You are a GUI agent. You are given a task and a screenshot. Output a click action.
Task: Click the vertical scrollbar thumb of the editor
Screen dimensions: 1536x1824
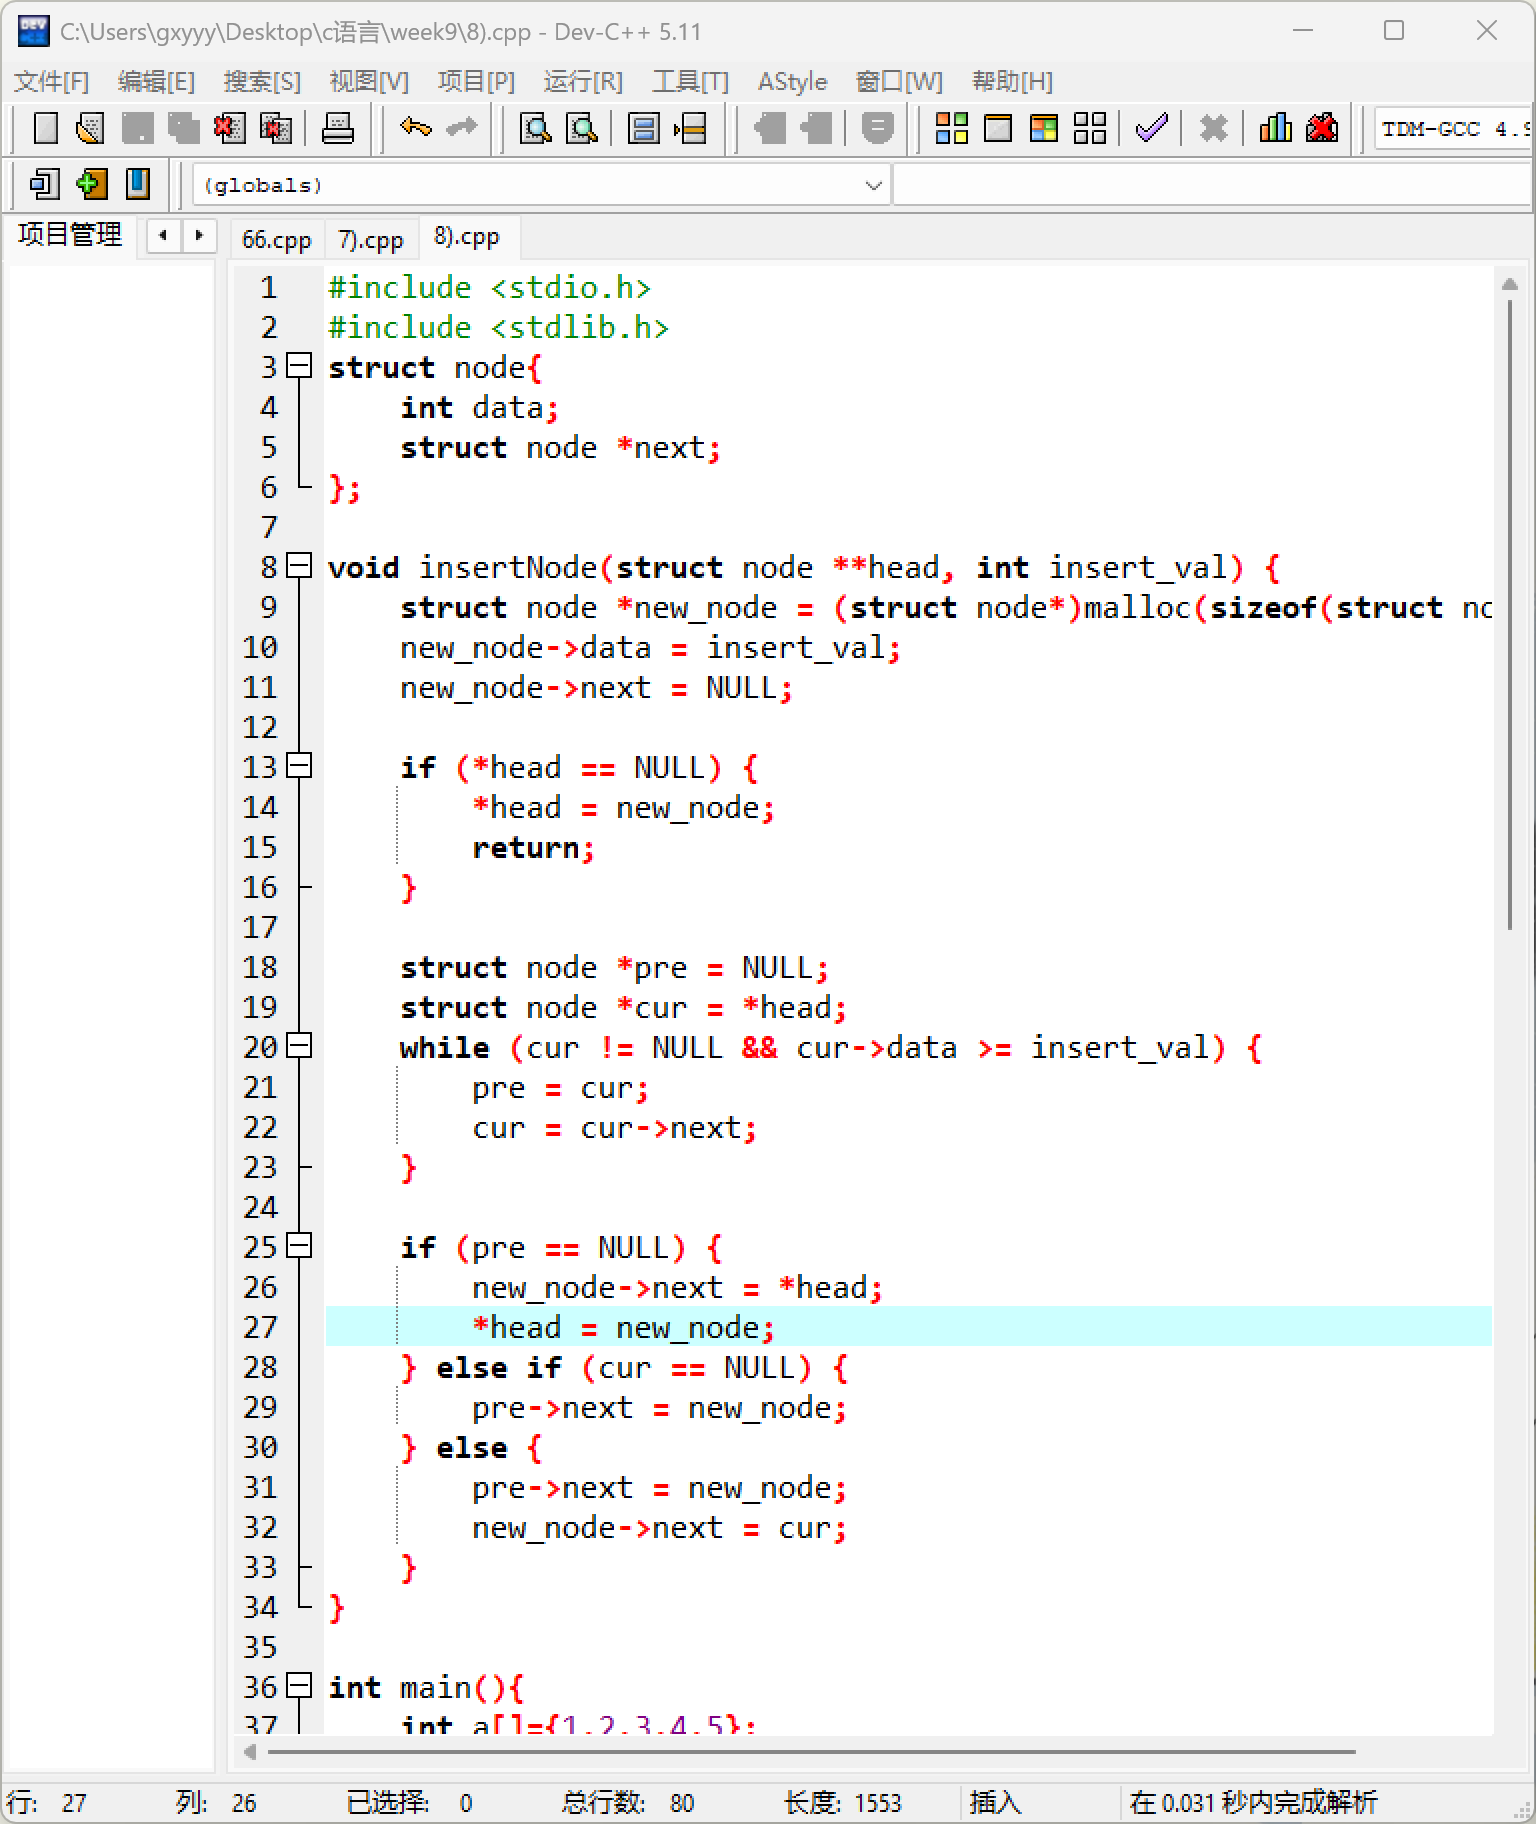click(x=1510, y=616)
